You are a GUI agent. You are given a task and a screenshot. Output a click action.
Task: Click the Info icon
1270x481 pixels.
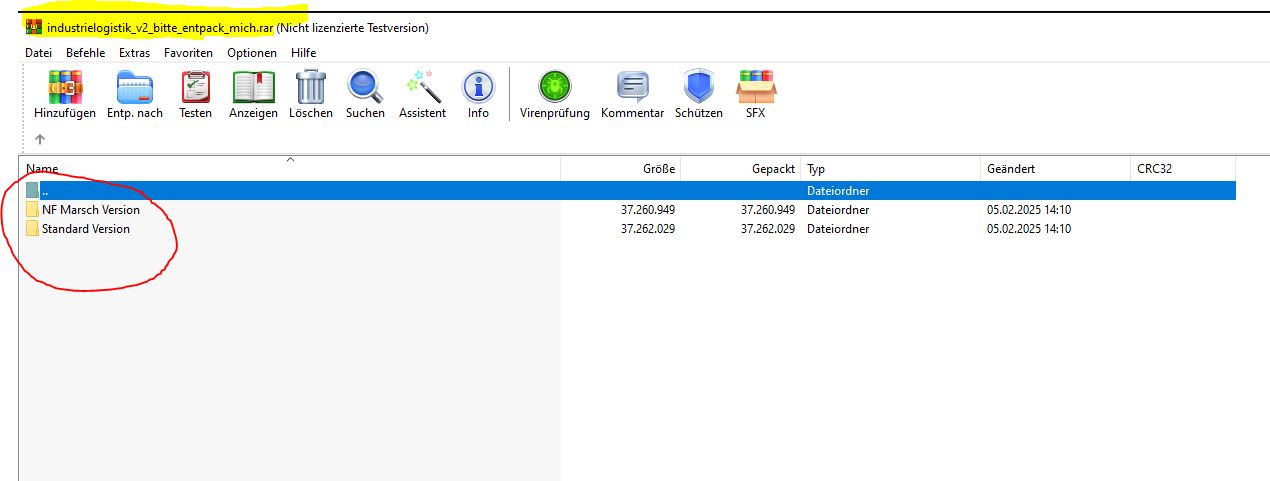click(x=478, y=87)
